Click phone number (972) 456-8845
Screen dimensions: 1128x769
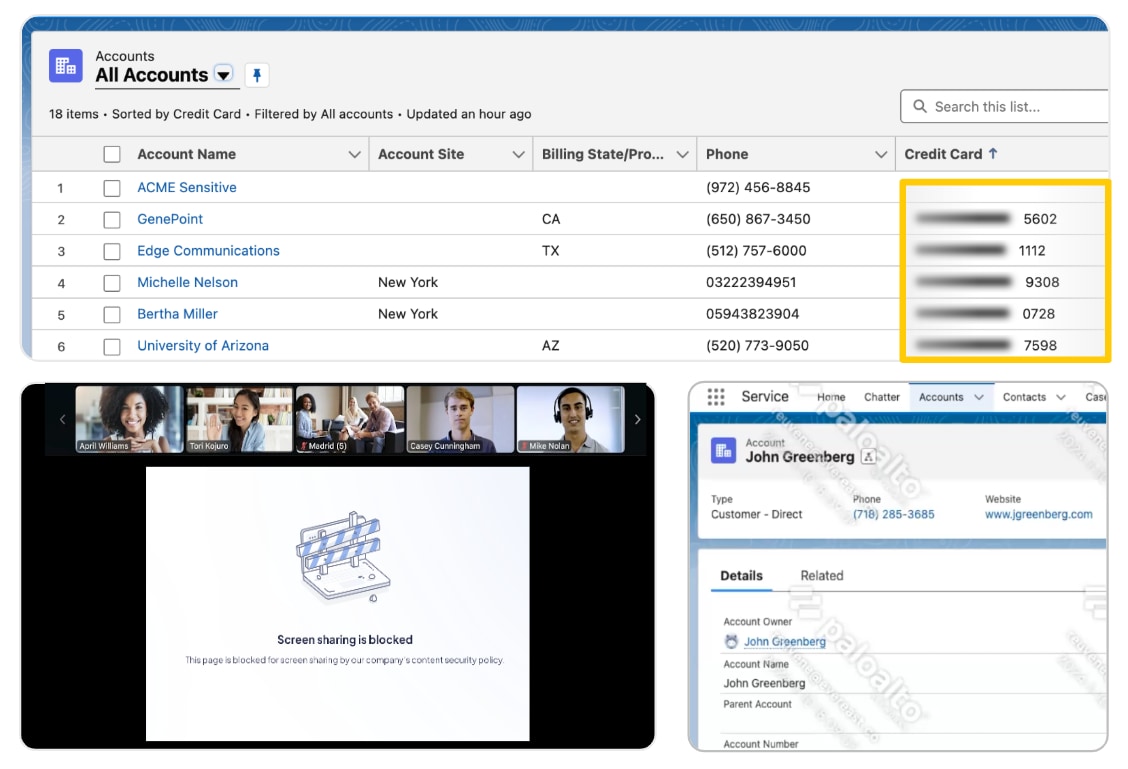pyautogui.click(x=758, y=187)
